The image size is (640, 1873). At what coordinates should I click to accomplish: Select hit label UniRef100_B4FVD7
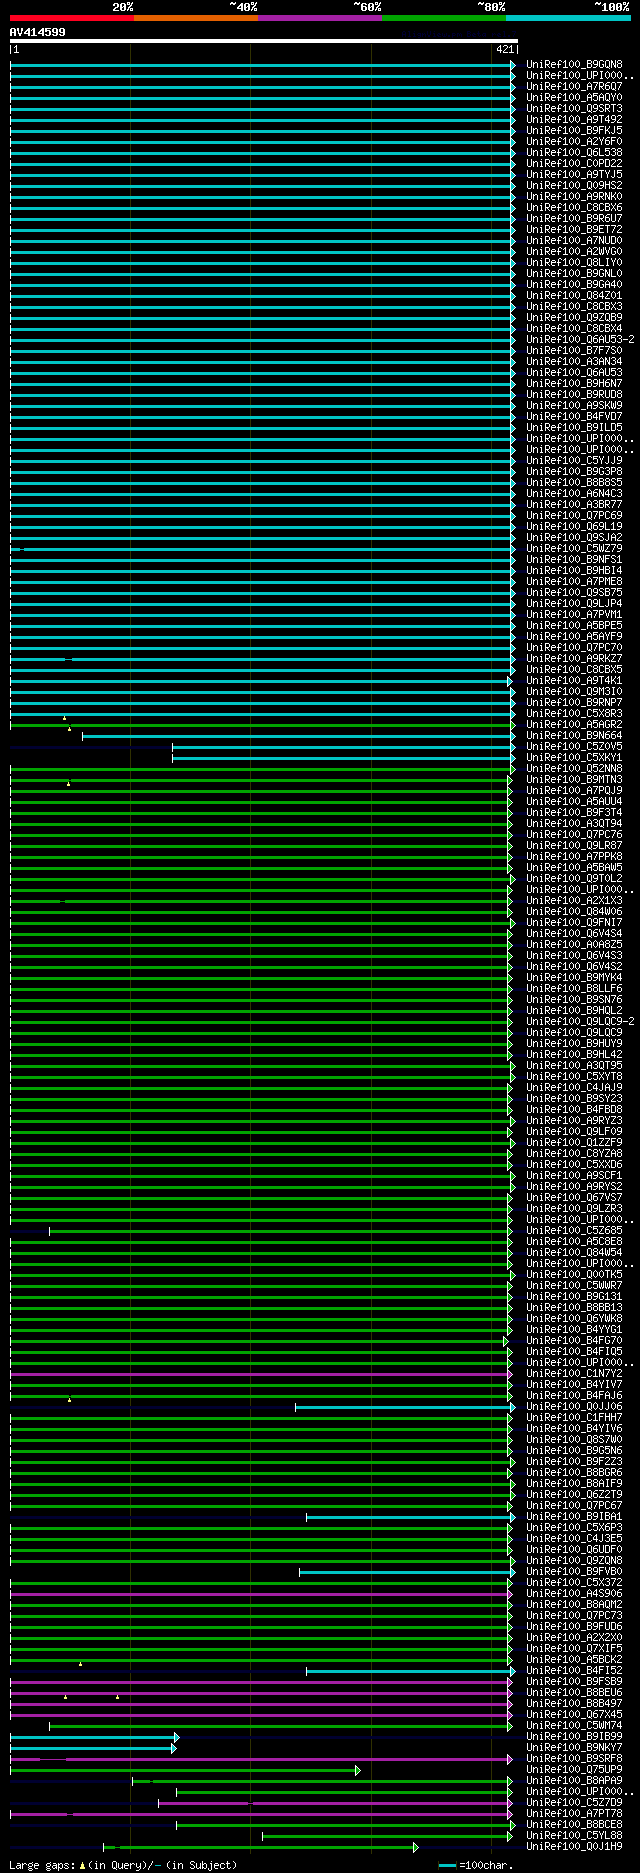[x=574, y=417]
